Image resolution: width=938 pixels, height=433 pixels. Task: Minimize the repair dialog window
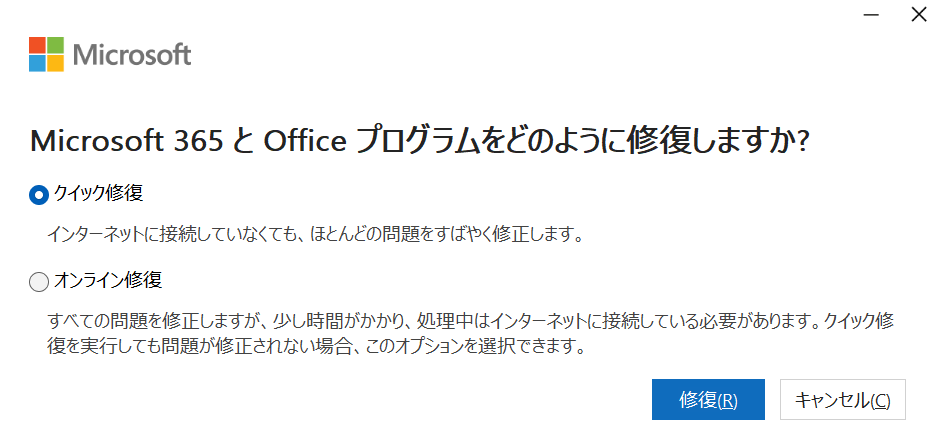tap(872, 15)
